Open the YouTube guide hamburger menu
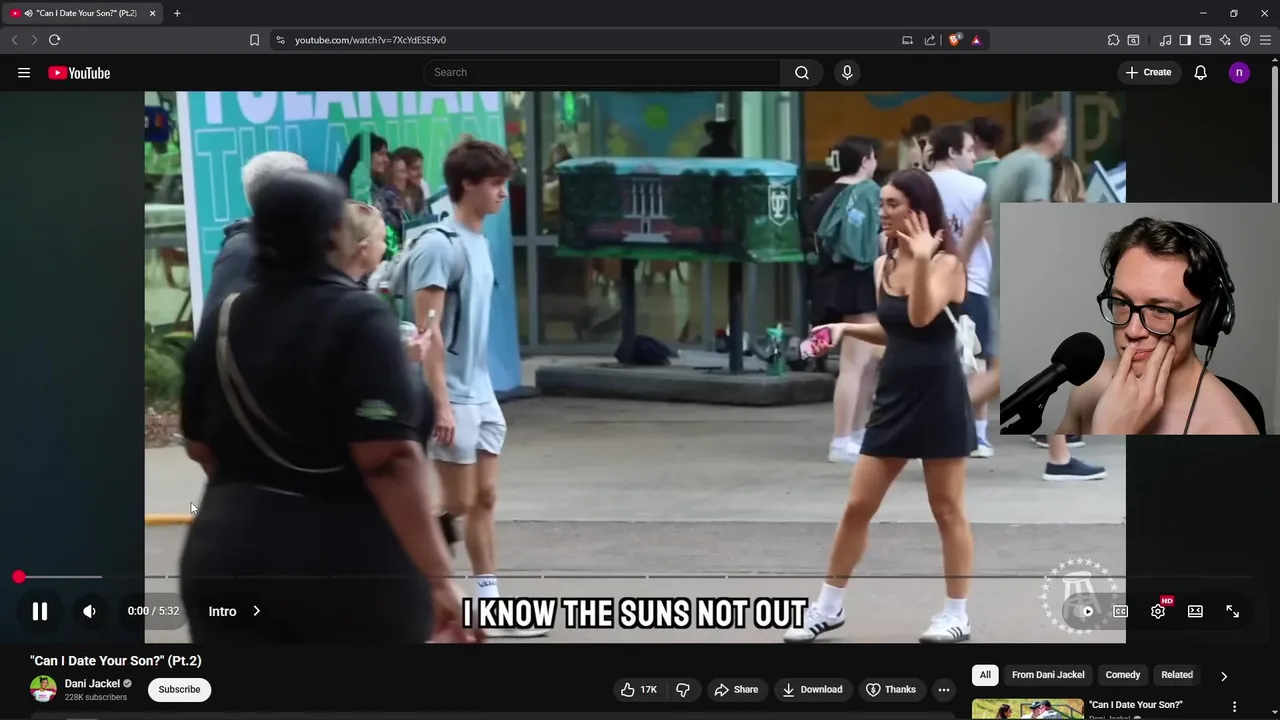 click(x=24, y=73)
